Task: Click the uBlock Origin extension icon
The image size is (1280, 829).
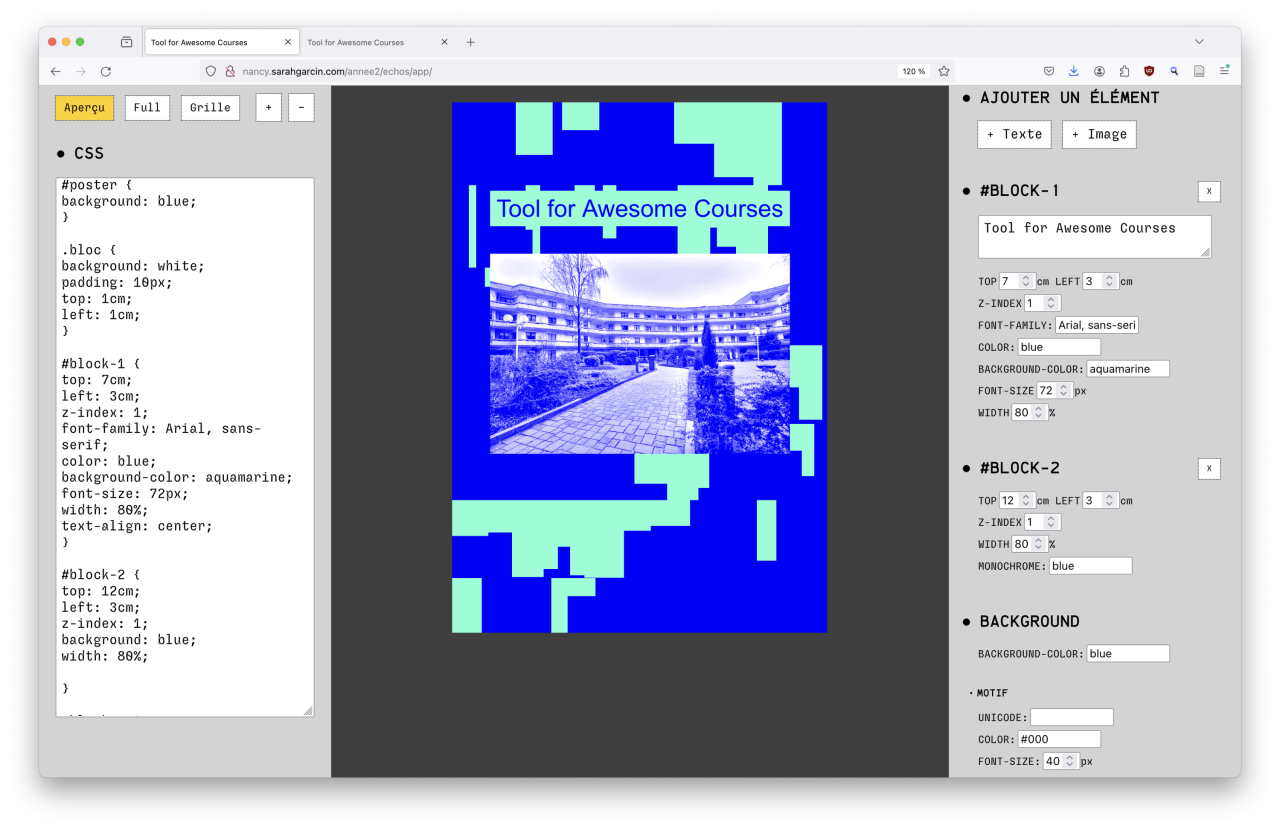Action: [1149, 71]
